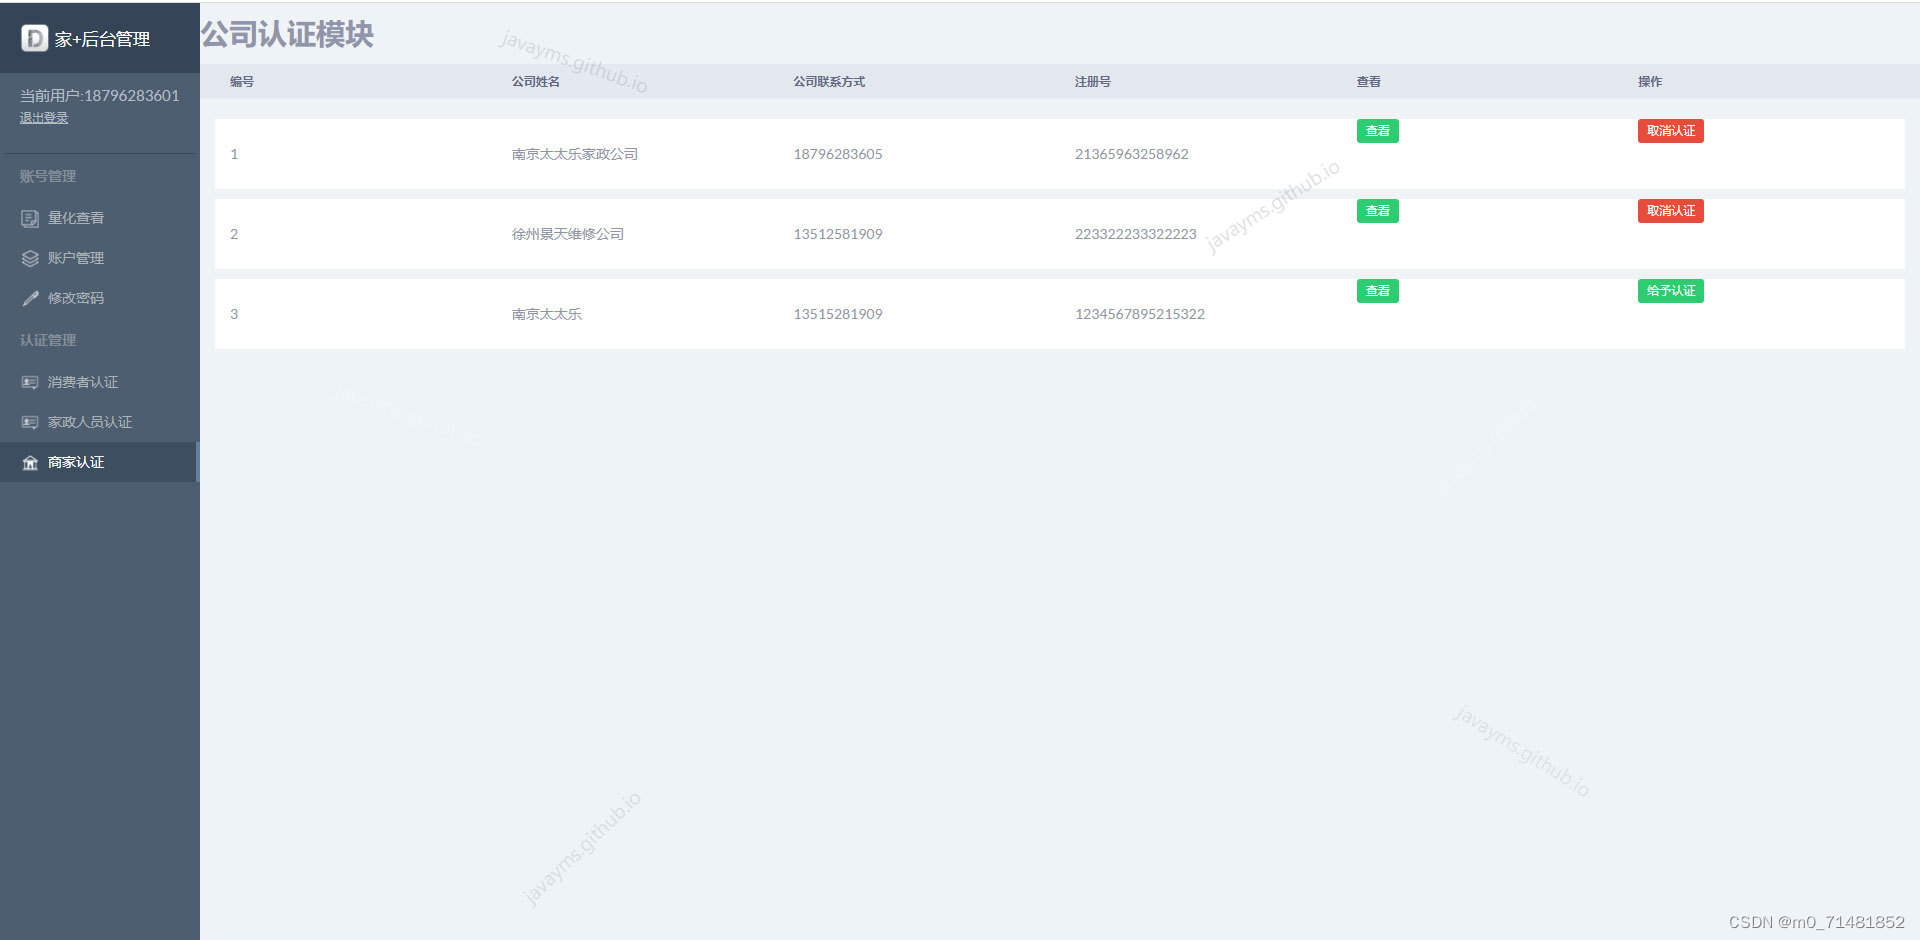This screenshot has height=940, width=1920.
Task: Select company name 徐州景天维修公司
Action: (x=568, y=234)
